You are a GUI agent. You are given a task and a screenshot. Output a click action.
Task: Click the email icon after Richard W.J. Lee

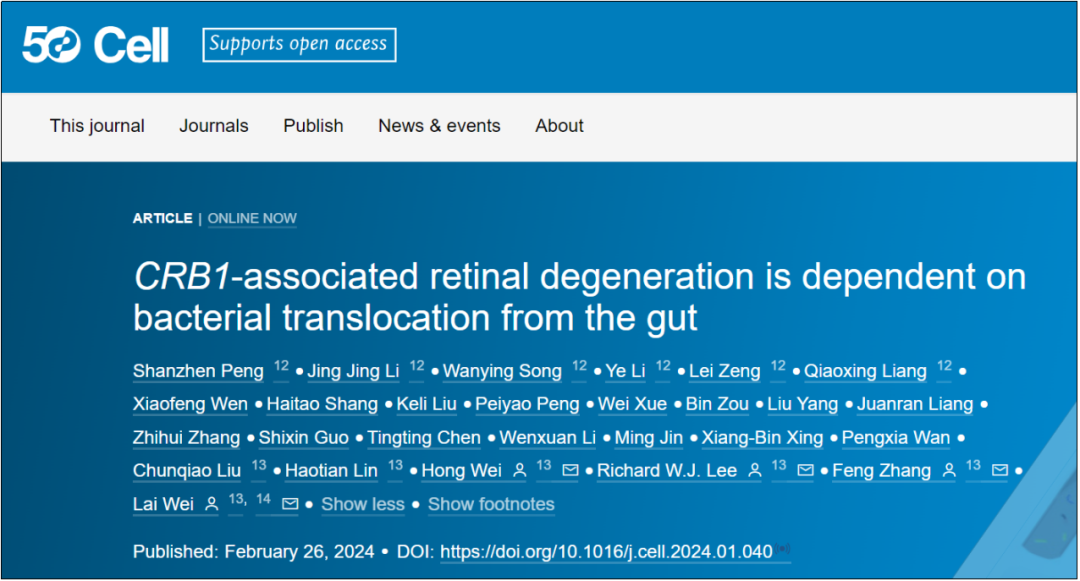coord(805,471)
